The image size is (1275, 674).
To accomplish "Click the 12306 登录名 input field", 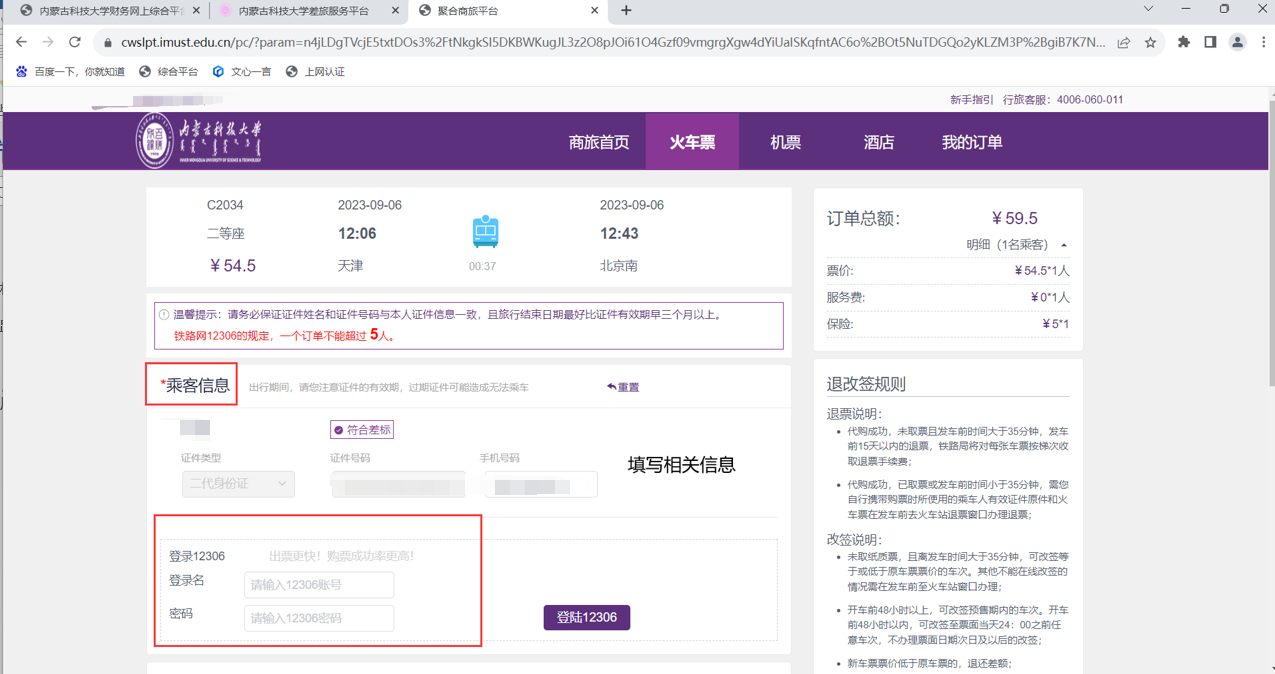I will 319,585.
